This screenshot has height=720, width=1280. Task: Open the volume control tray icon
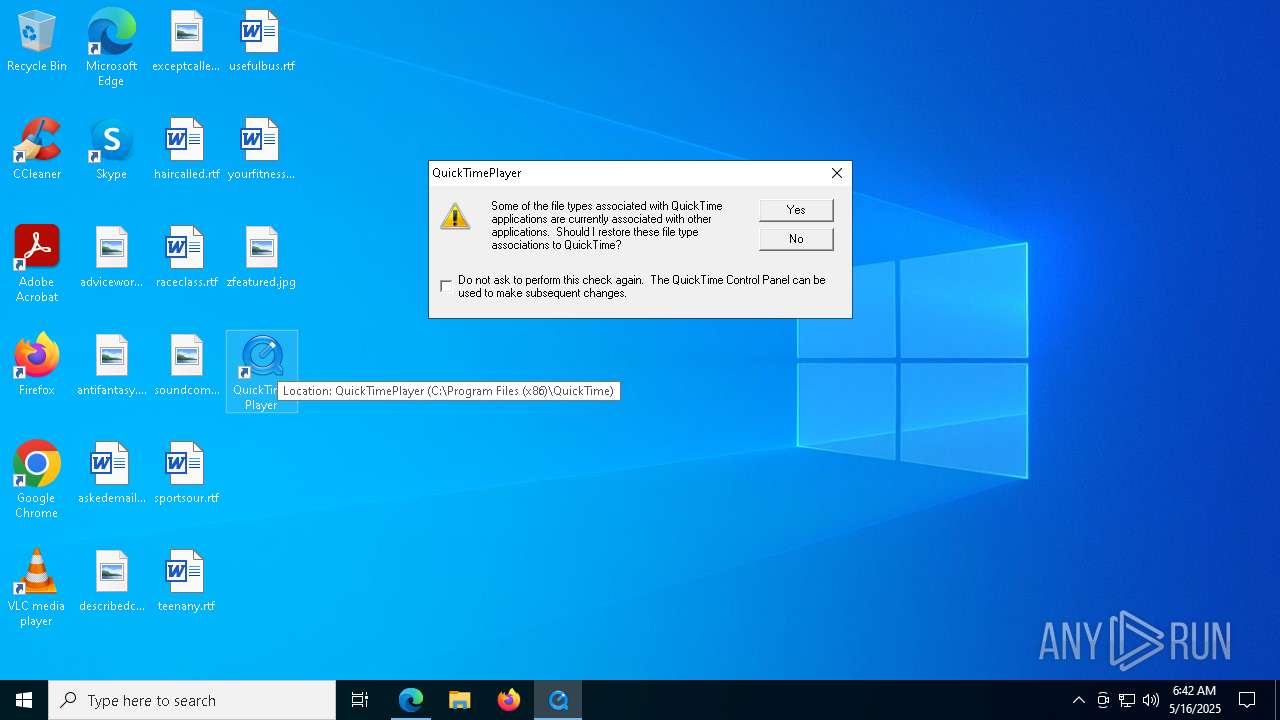click(x=1151, y=700)
